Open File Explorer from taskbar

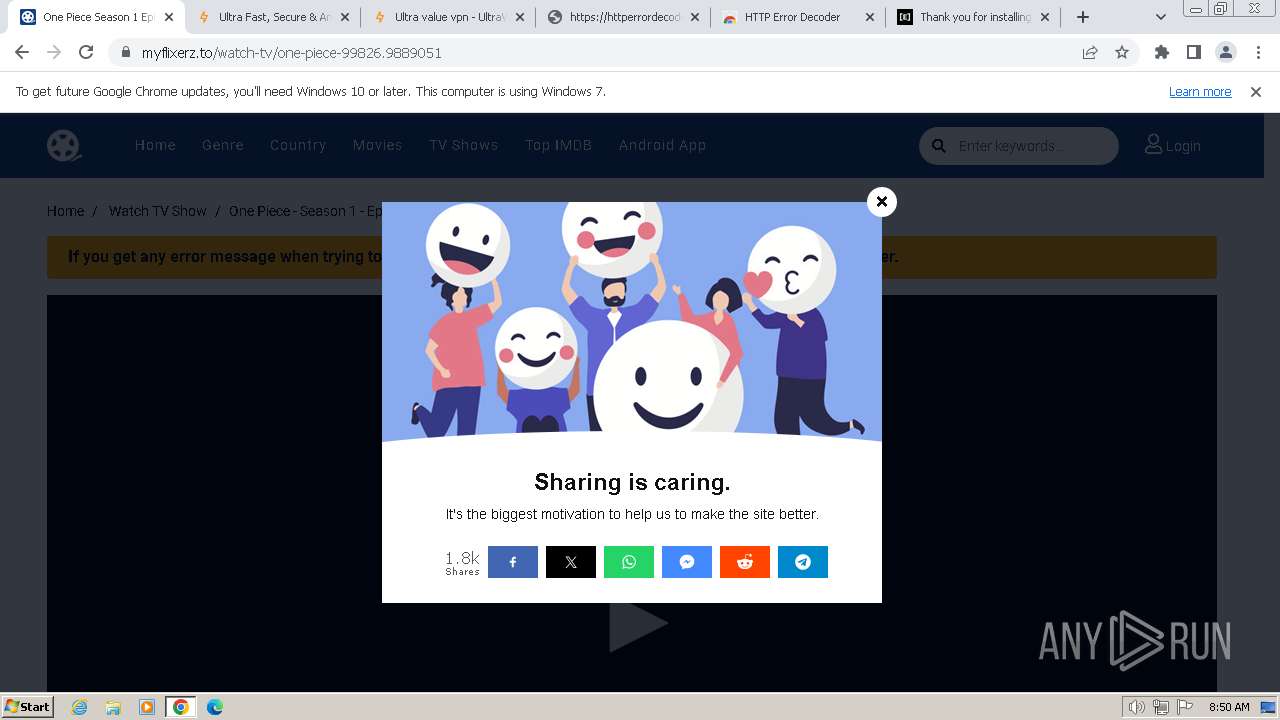113,707
